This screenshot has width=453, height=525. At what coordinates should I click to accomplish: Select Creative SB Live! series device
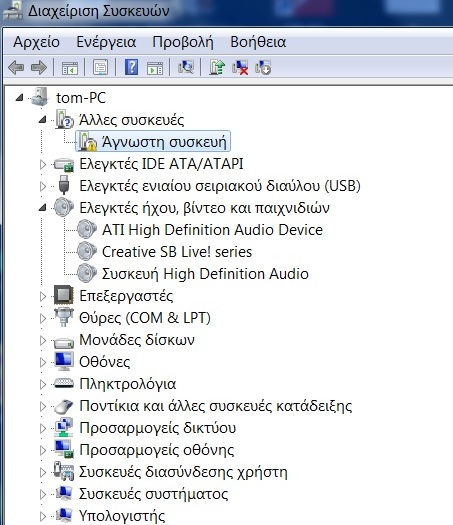pos(177,252)
